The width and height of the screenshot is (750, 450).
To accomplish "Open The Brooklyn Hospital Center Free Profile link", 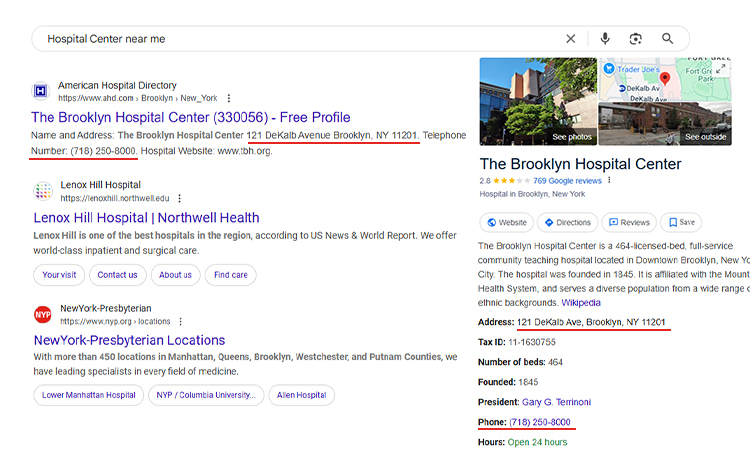I will (x=190, y=117).
